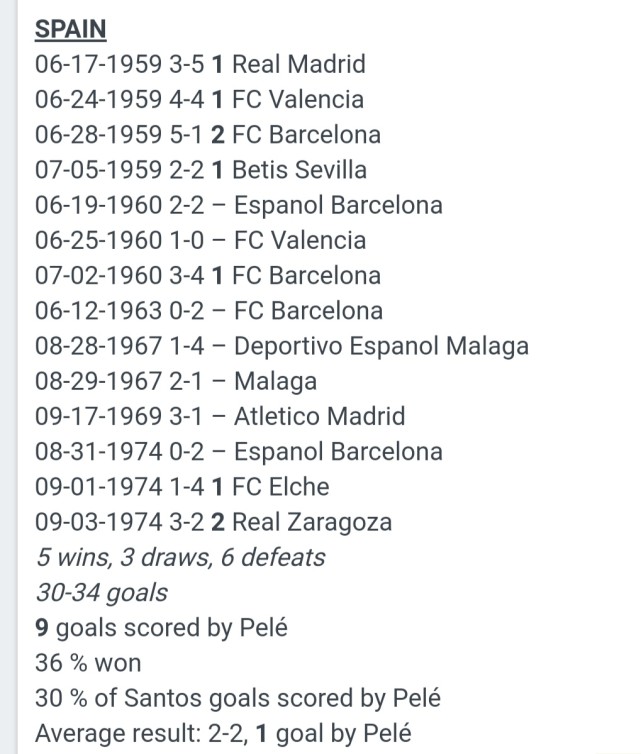Click the Deportivo Espanol Malaga match line
This screenshot has width=641, height=754.
coord(281,346)
